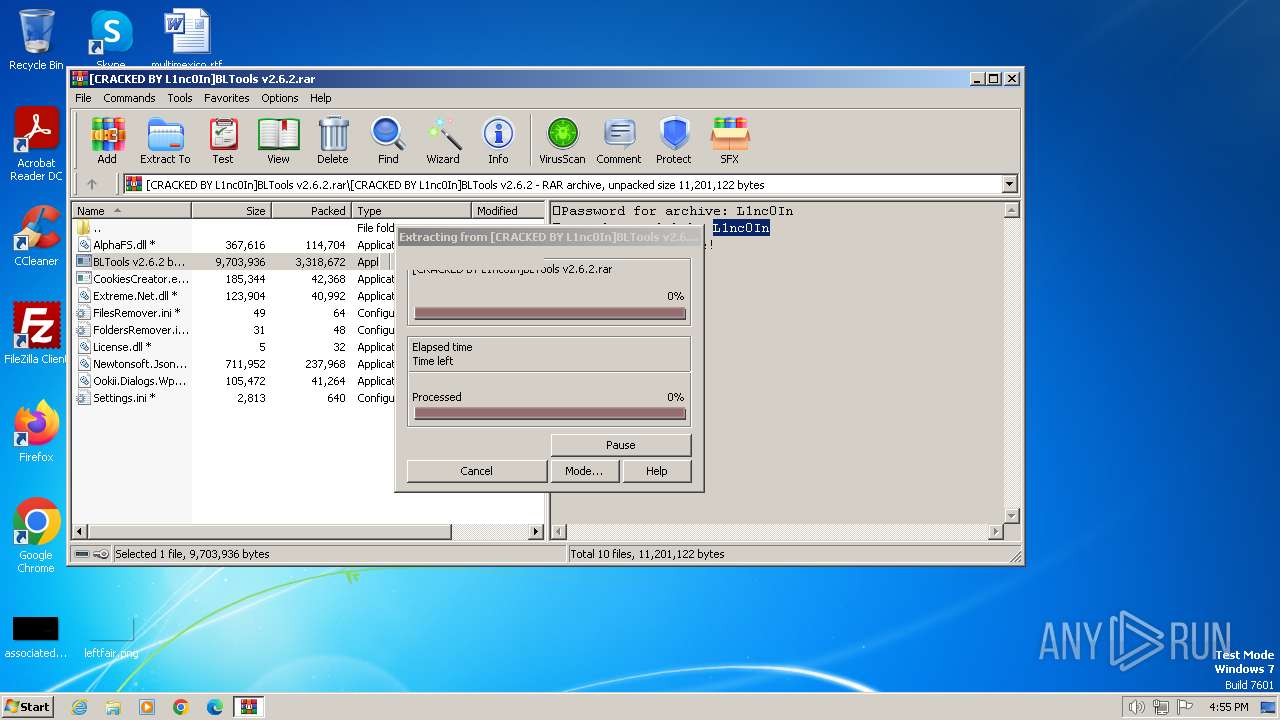Click the taskbar clock 4:55 PM
The width and height of the screenshot is (1280, 720).
[x=1228, y=707]
